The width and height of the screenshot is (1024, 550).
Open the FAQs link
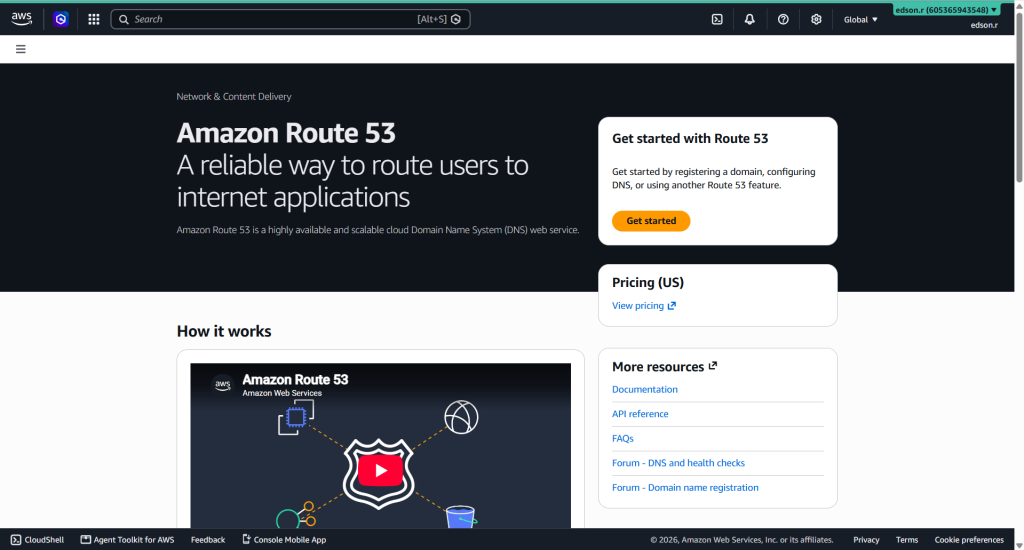[x=622, y=438]
